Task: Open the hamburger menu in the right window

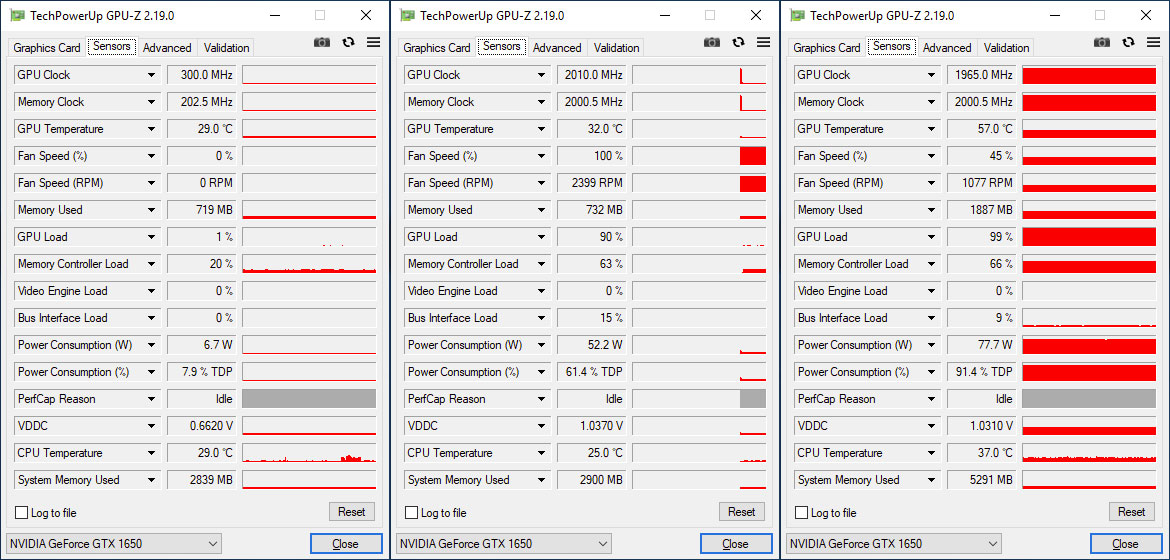Action: click(x=1153, y=42)
